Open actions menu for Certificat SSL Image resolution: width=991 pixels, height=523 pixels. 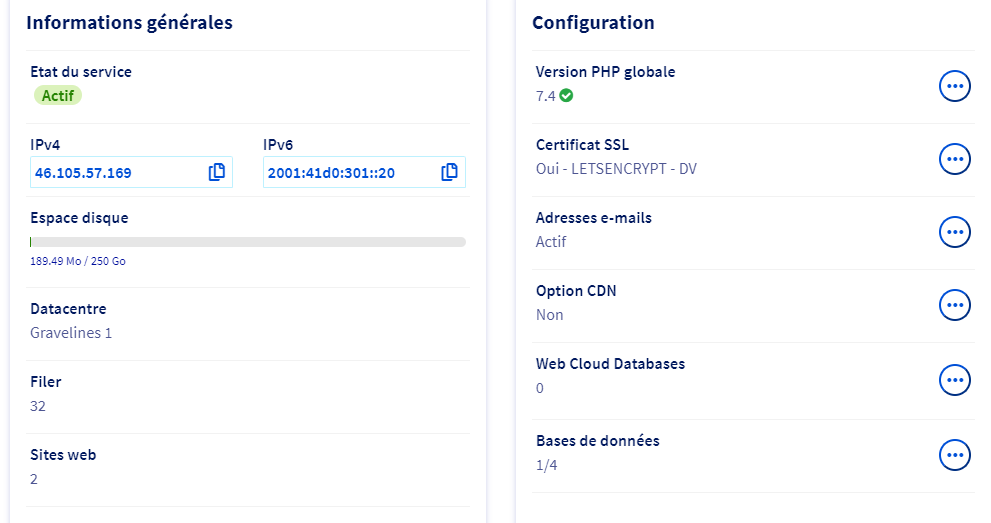click(x=955, y=159)
